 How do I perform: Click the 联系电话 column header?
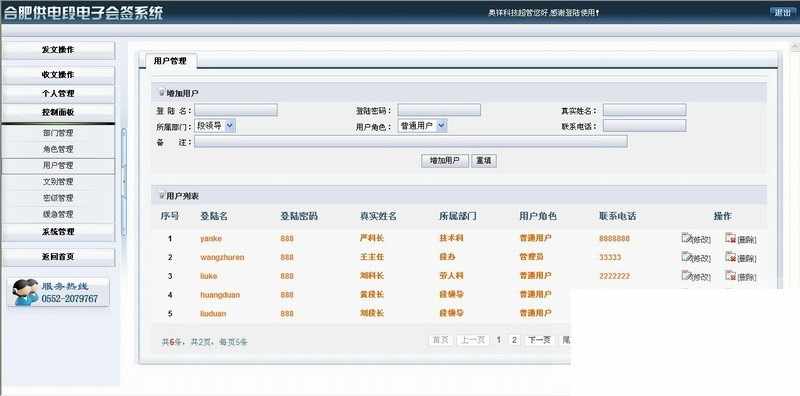[x=617, y=216]
